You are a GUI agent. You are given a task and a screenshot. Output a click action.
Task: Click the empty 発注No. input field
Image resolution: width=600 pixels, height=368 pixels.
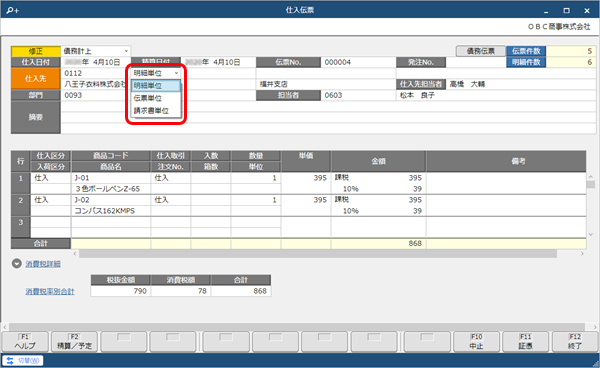tap(476, 62)
